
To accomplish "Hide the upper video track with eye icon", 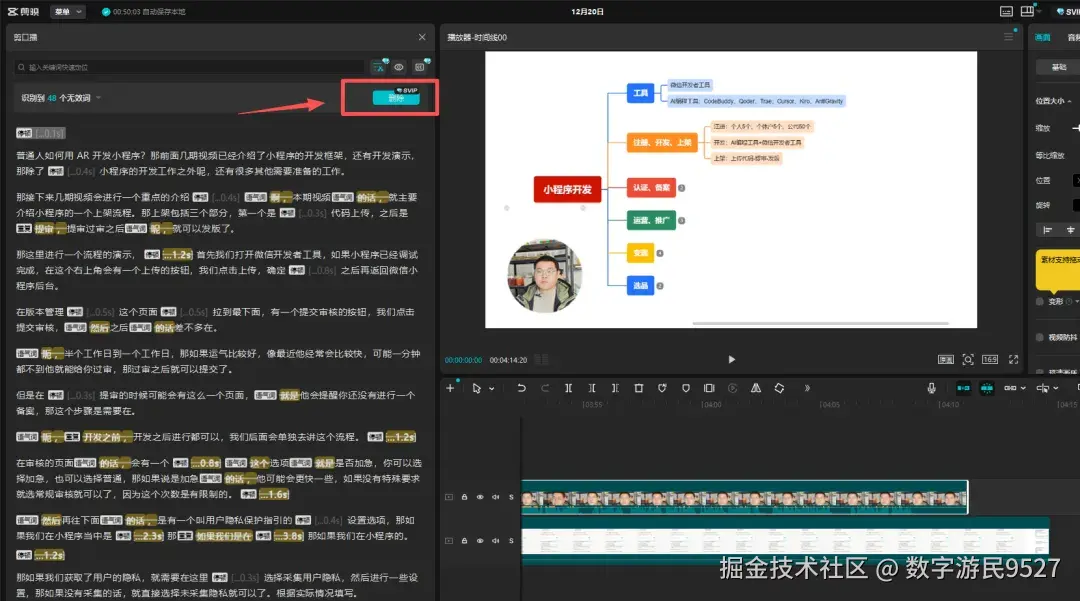I will (480, 497).
